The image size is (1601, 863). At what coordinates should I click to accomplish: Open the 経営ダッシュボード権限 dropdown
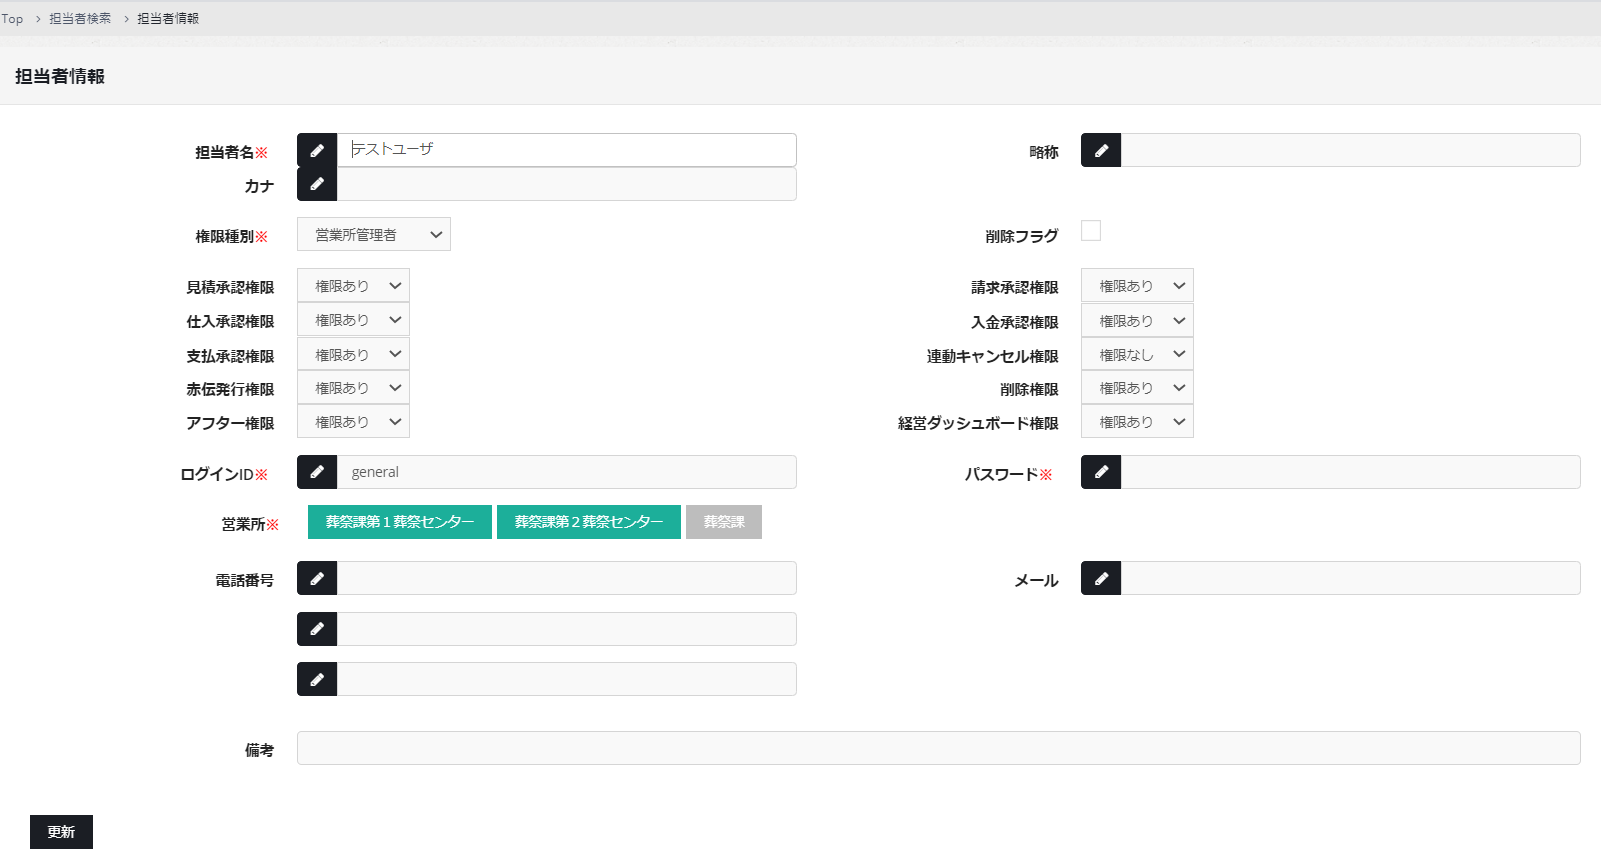[x=1137, y=422]
